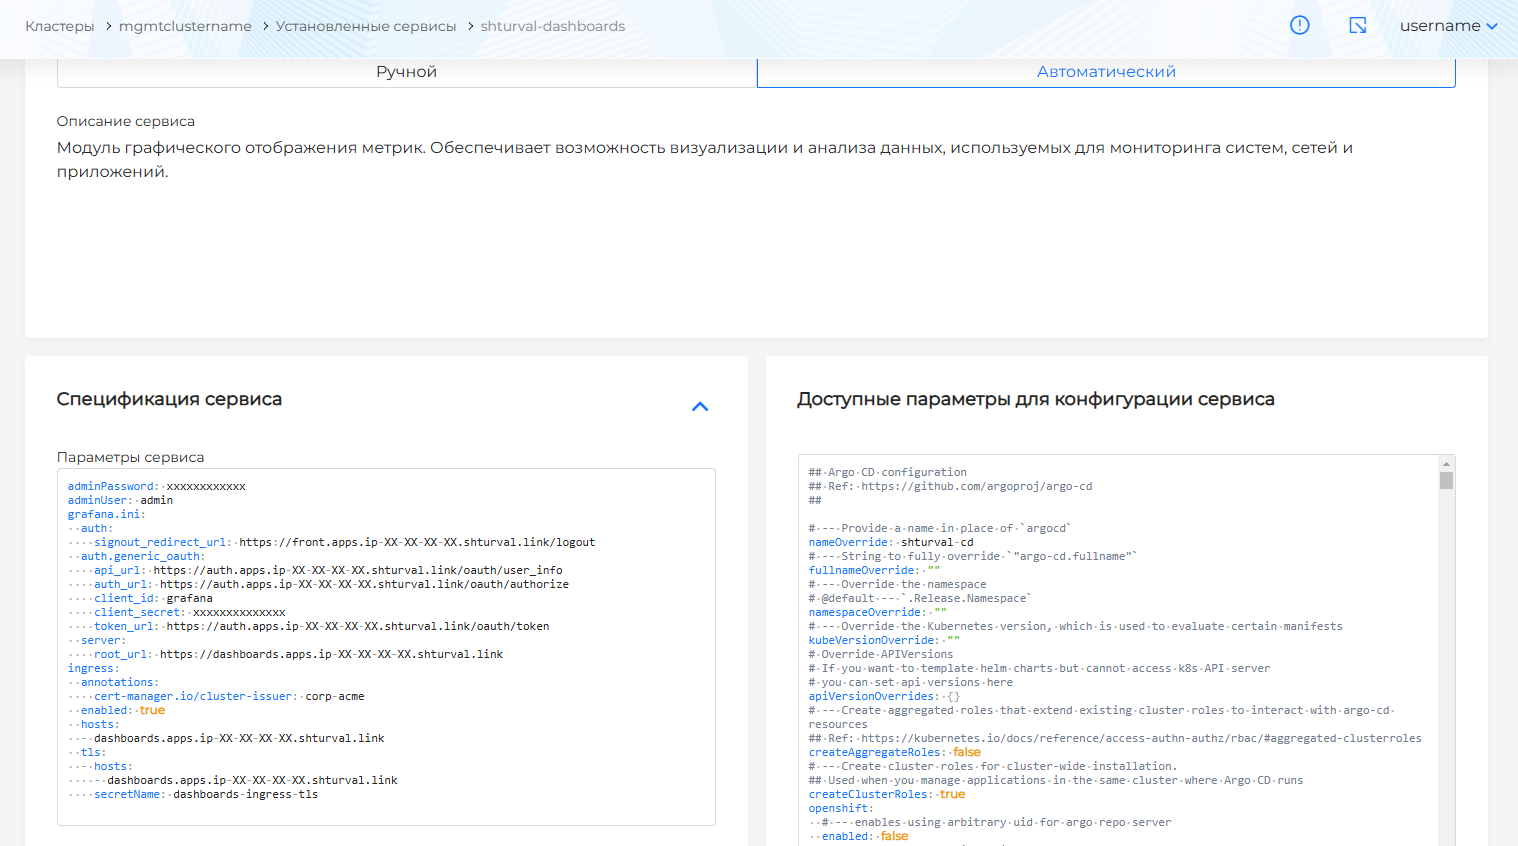Go to Кластеры breadcrumb
This screenshot has height=846, width=1518.
pos(59,26)
